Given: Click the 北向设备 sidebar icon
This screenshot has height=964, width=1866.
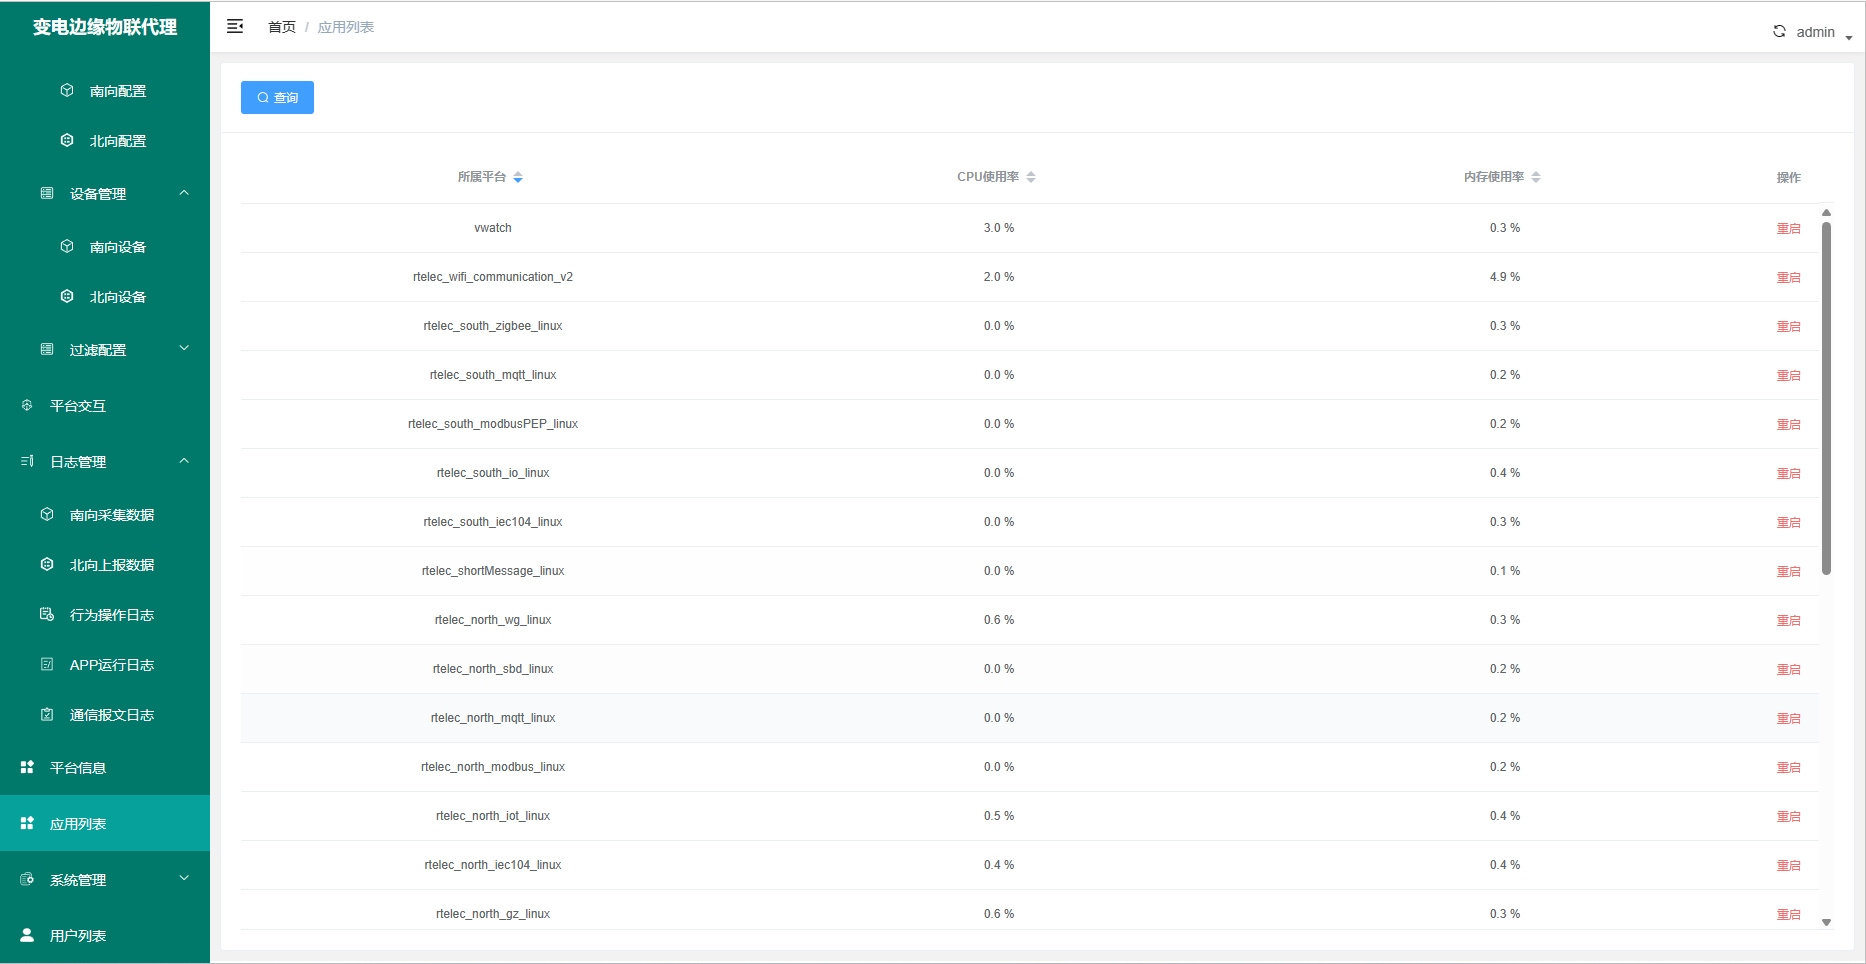Looking at the screenshot, I should [x=67, y=297].
